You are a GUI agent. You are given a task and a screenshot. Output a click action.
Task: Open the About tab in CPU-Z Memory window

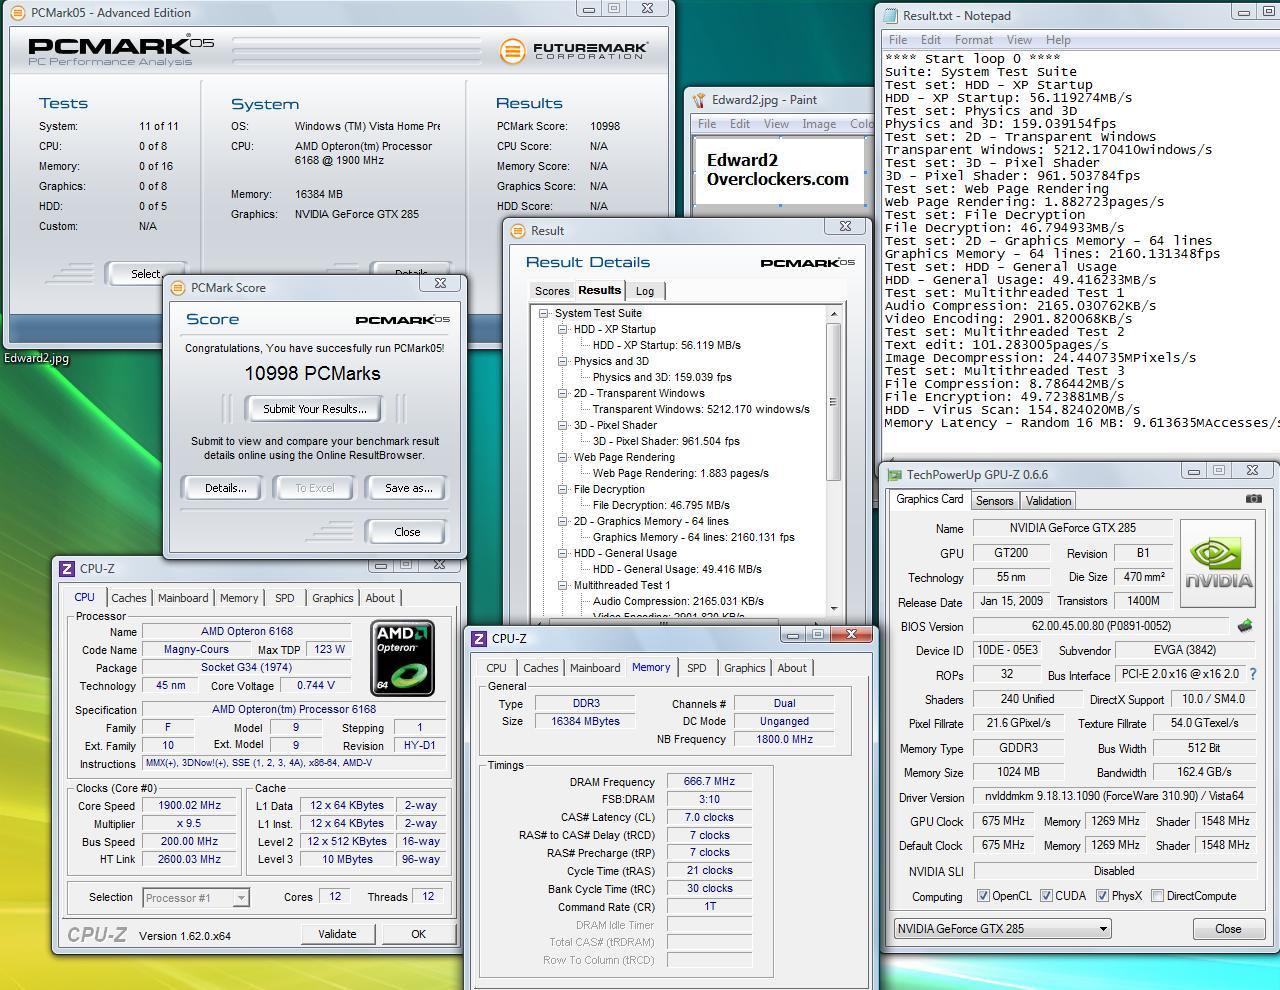[792, 668]
